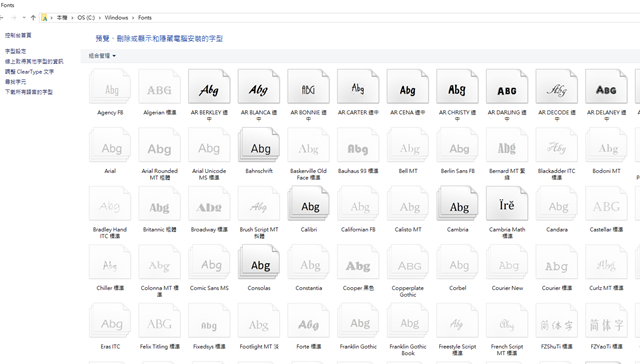The height and width of the screenshot is (364, 640).
Task: Open 調整 ClearType 文字 link
Action: pyautogui.click(x=29, y=71)
